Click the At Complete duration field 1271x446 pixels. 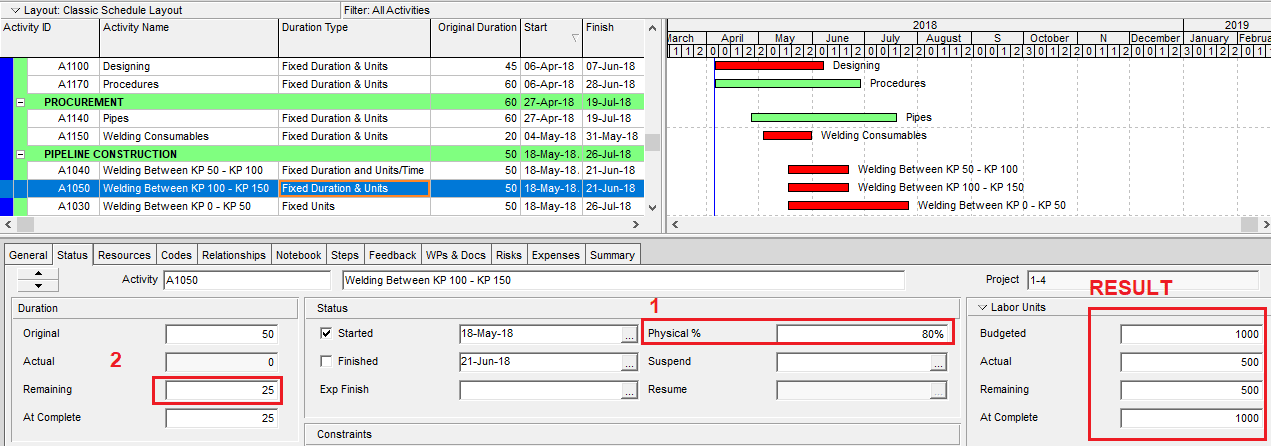(221, 418)
